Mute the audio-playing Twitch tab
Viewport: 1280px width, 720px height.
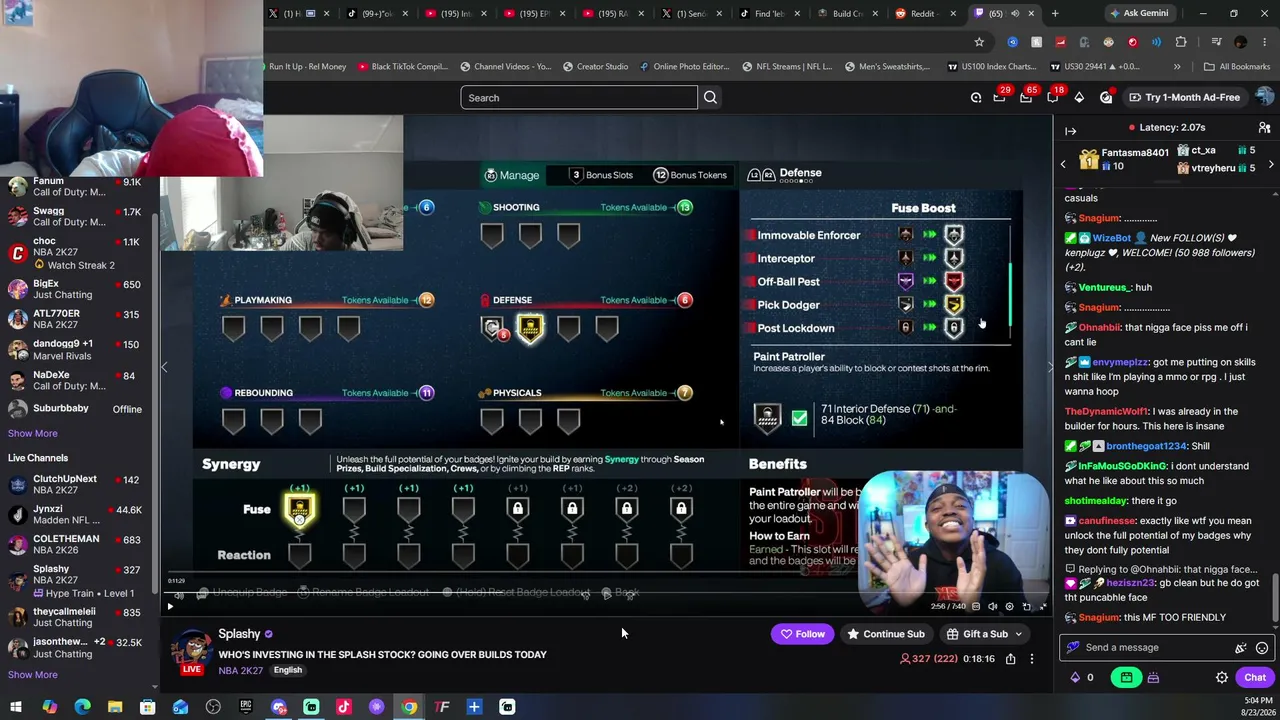(1015, 13)
